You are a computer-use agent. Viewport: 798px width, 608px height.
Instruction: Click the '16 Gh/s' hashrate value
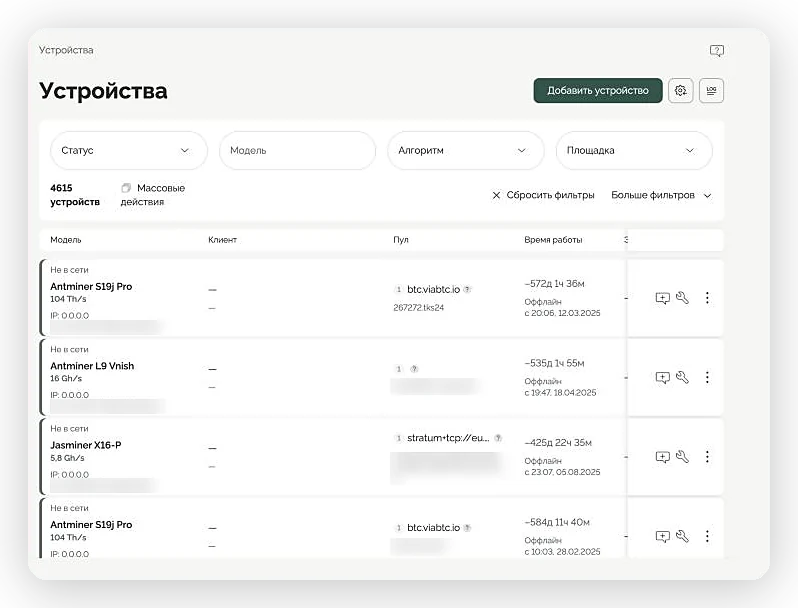[66, 379]
